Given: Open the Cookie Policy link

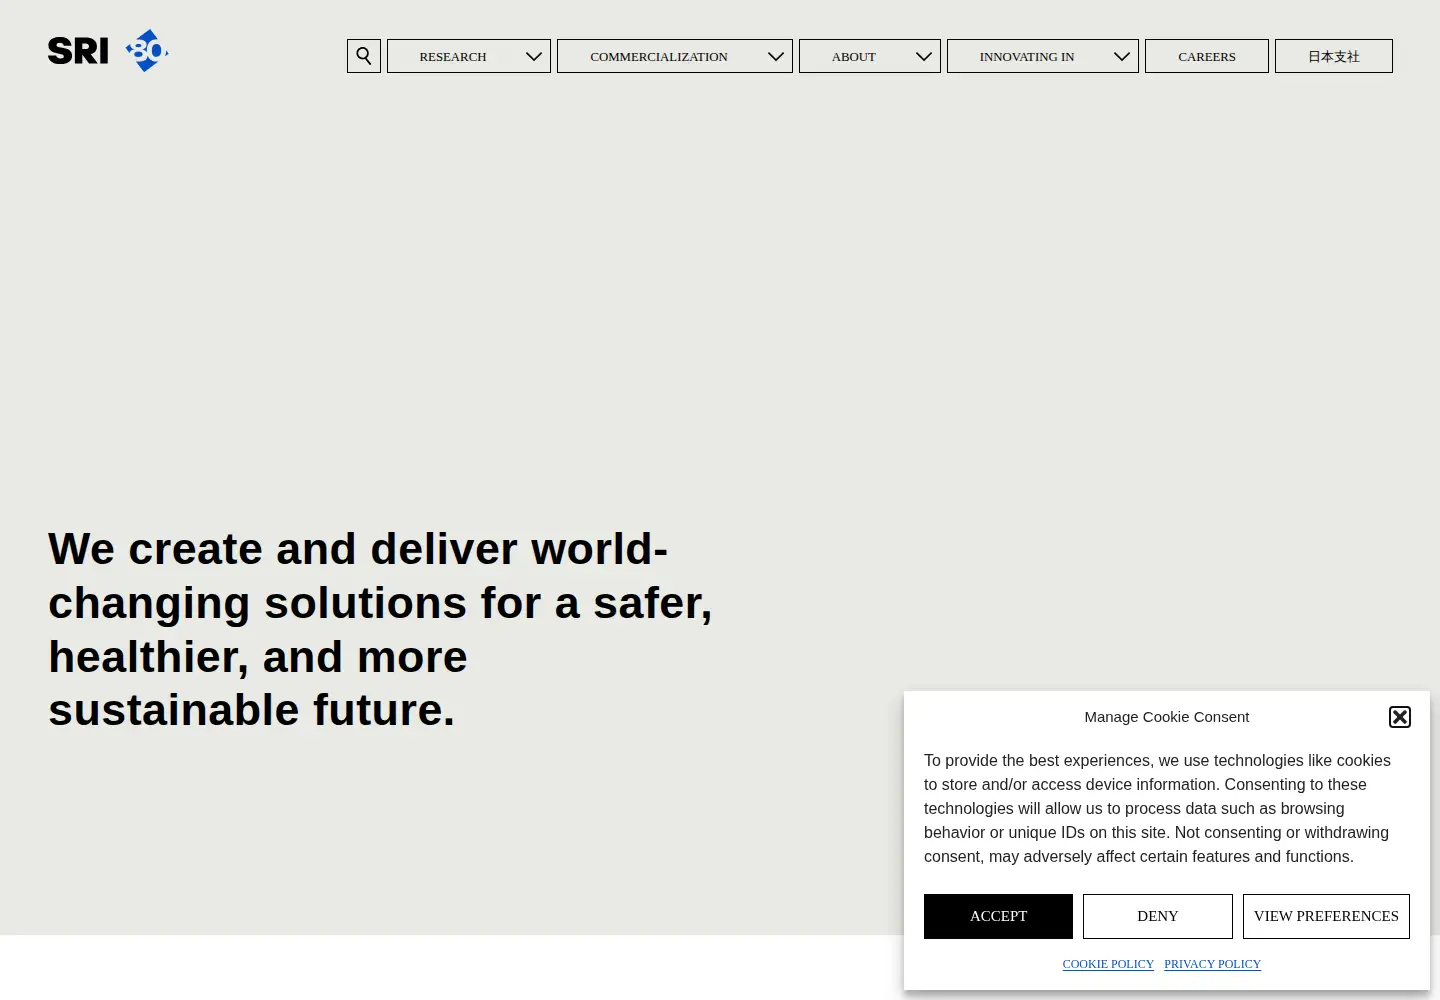Looking at the screenshot, I should pyautogui.click(x=1108, y=964).
